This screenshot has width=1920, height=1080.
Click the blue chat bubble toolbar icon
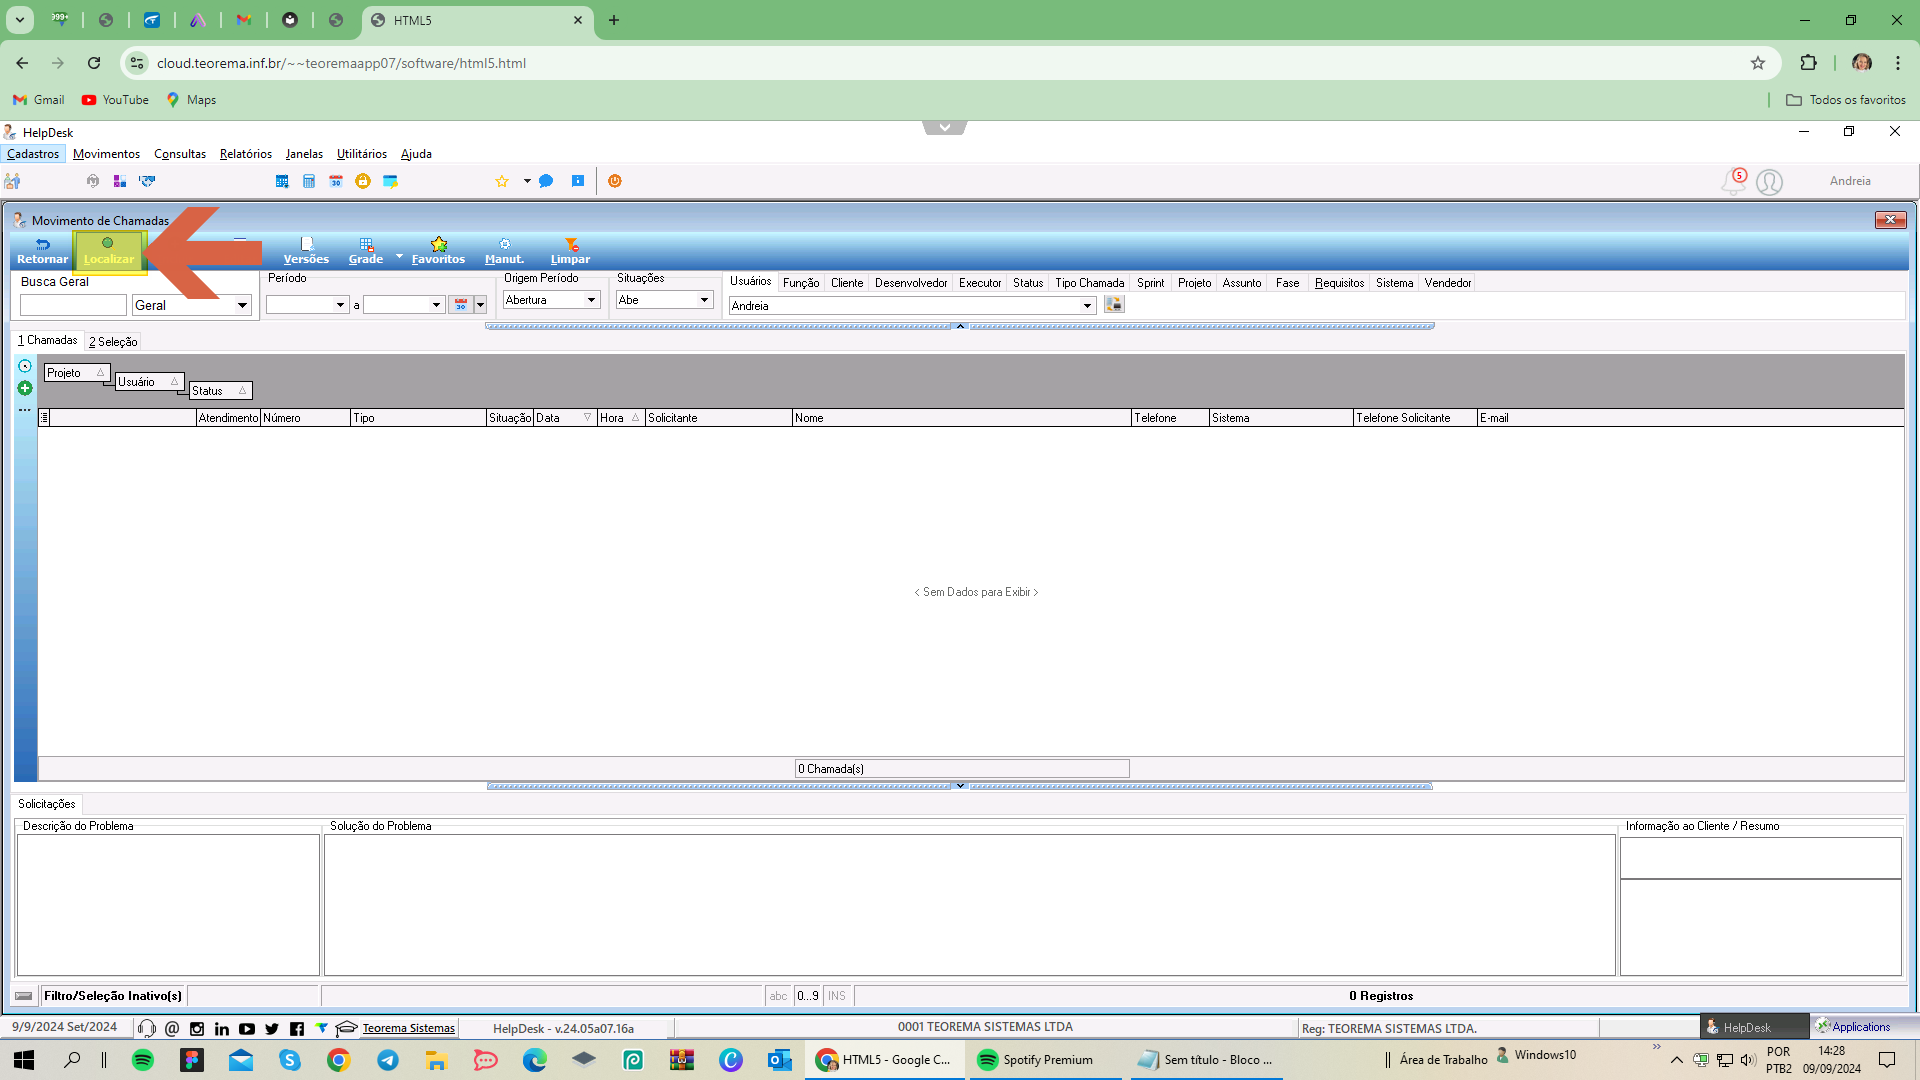point(546,181)
